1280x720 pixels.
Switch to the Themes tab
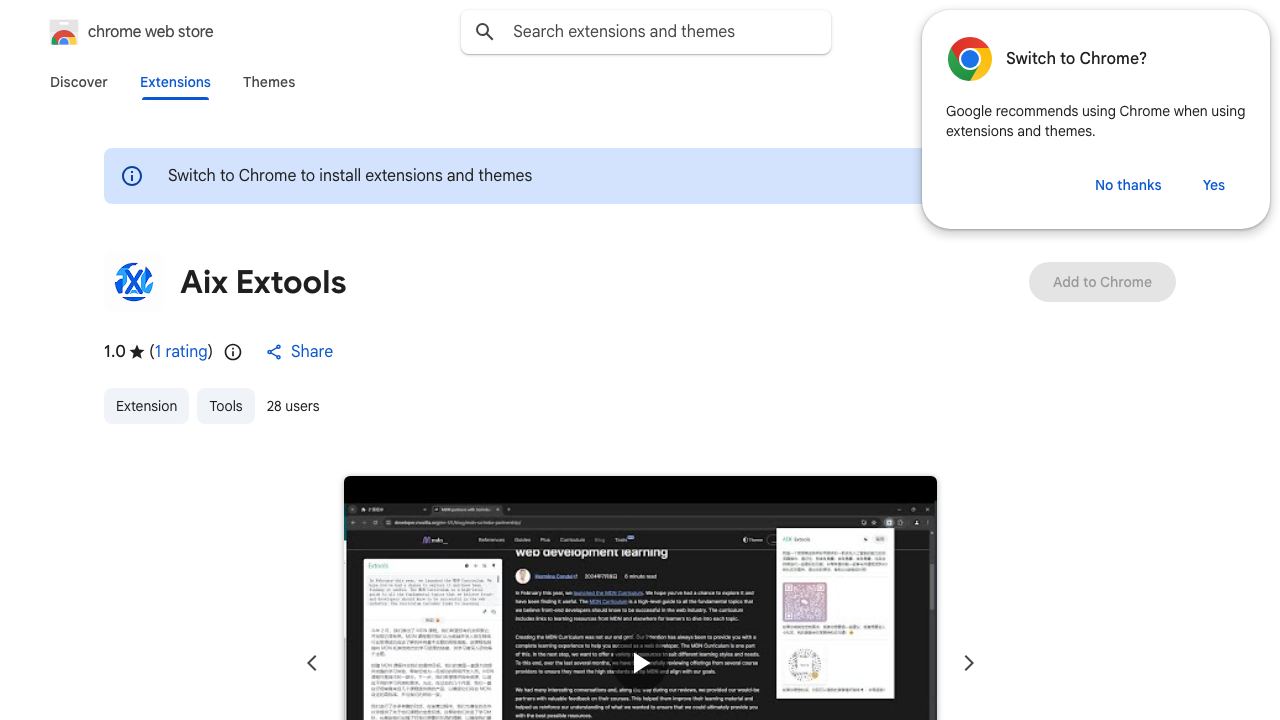(x=269, y=82)
